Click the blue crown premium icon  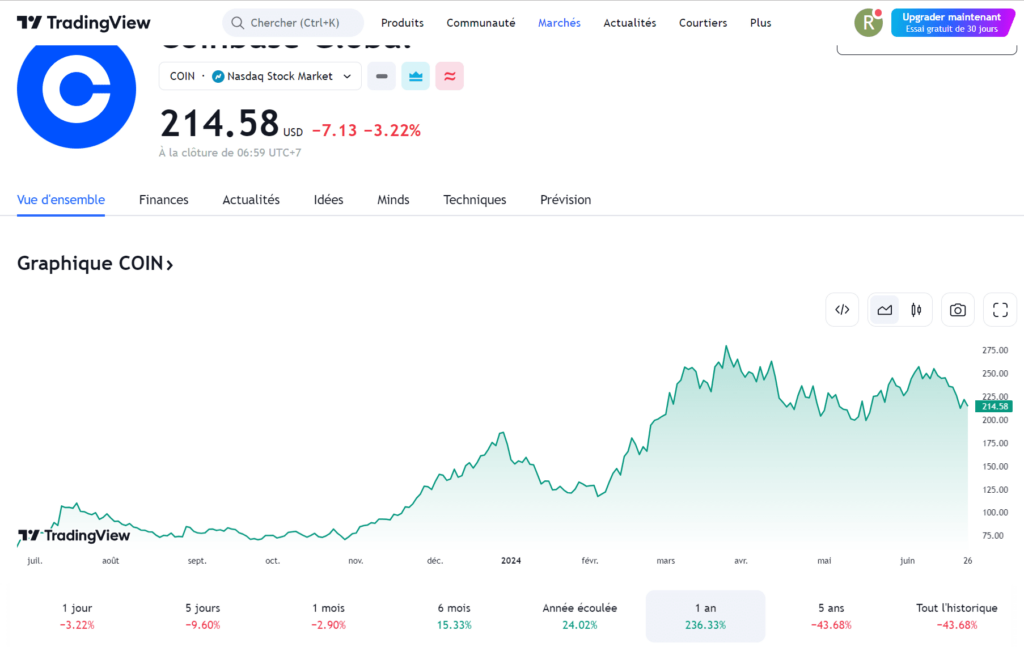415,75
